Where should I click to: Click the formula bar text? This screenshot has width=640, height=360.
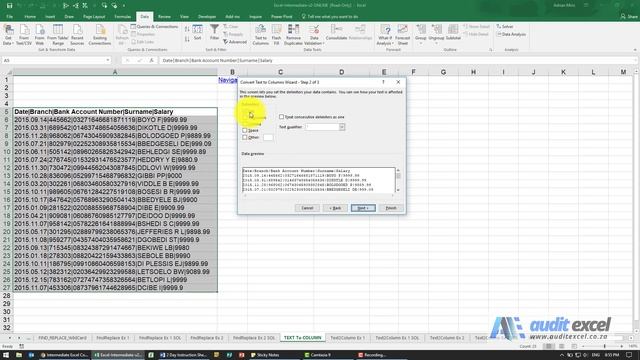[x=217, y=60]
